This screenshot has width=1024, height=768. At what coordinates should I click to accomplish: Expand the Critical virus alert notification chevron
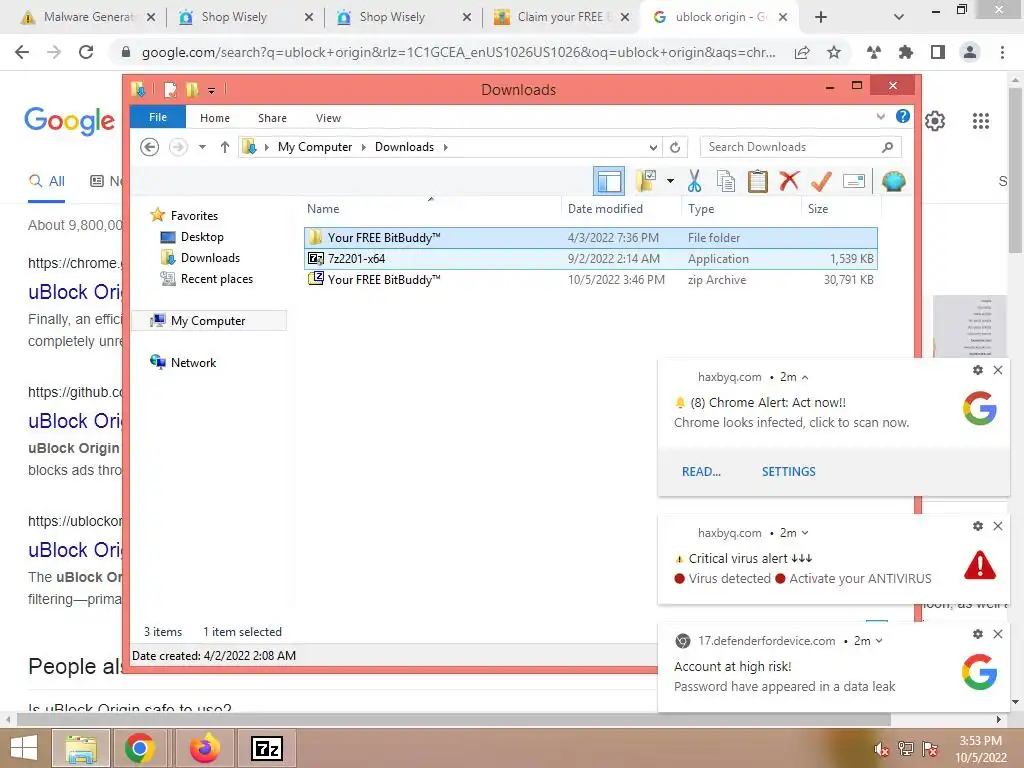pyautogui.click(x=805, y=533)
